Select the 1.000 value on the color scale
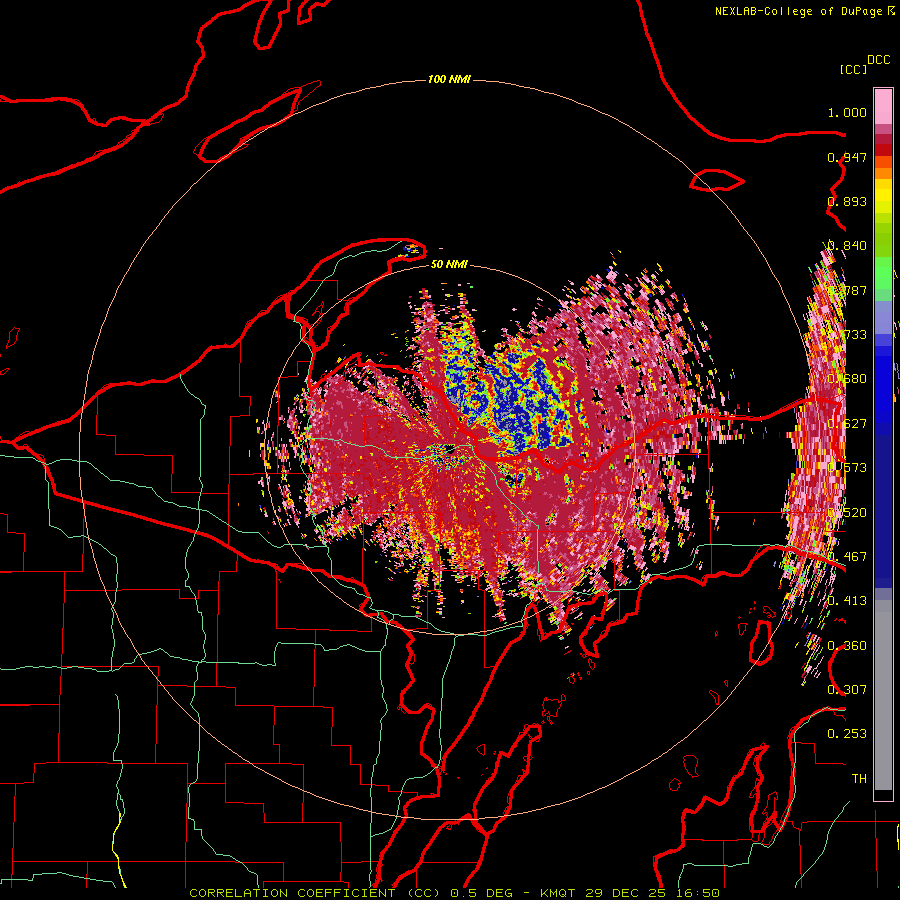 click(847, 112)
